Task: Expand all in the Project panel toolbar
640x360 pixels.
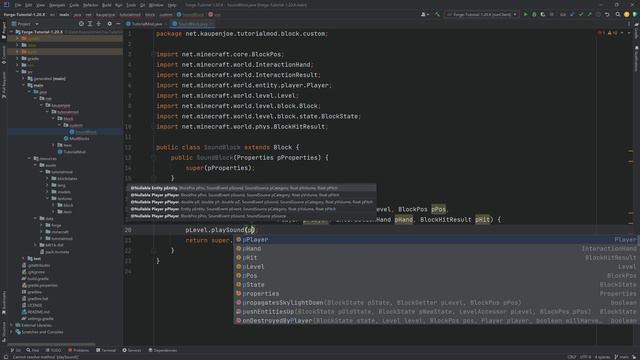Action: point(90,24)
